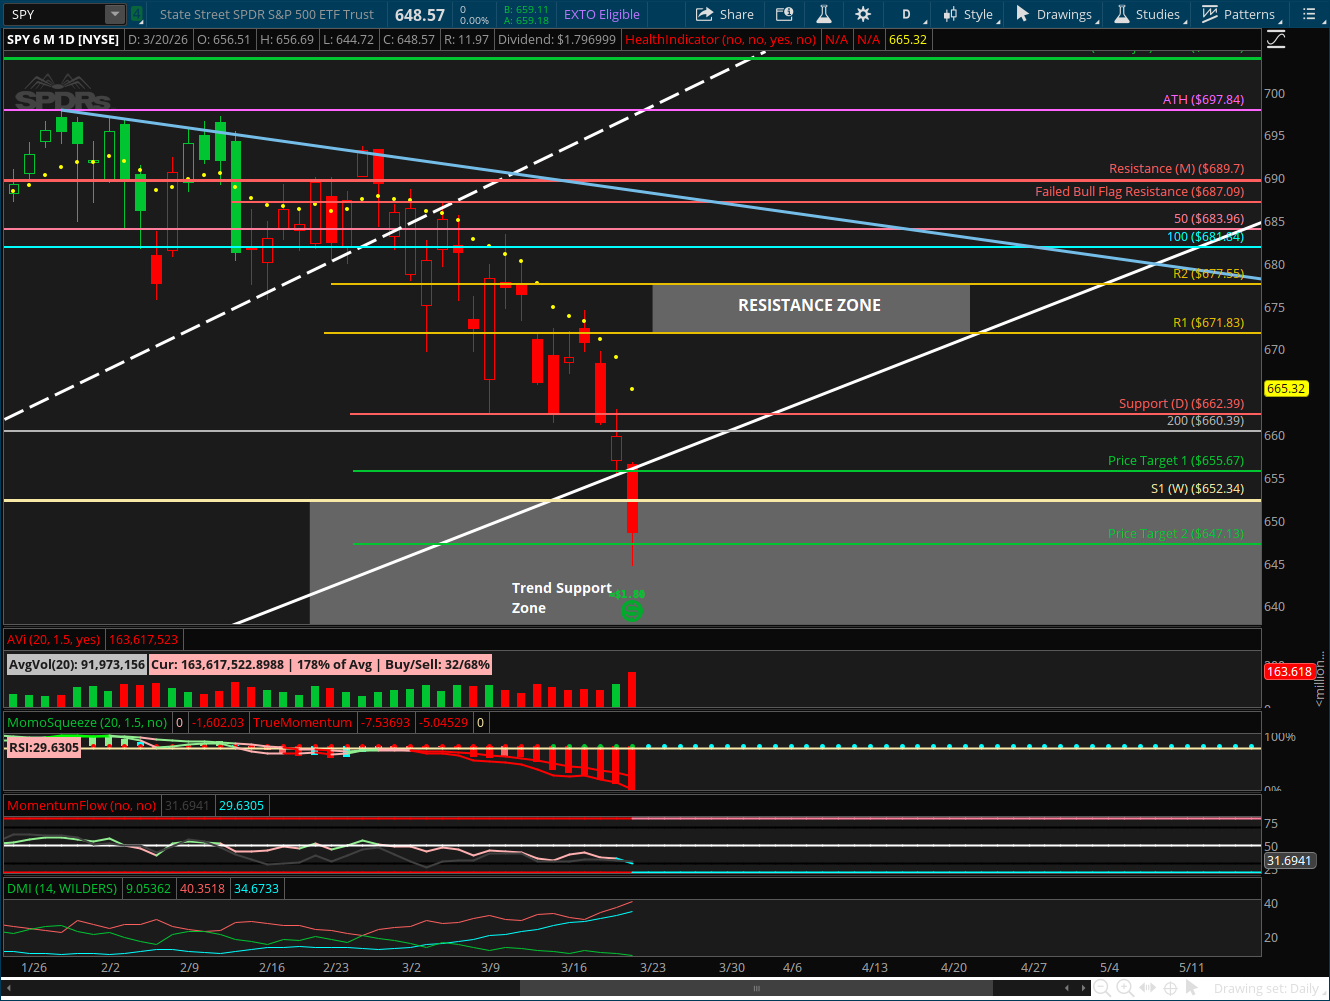Click the HealthIndicator study label
The width and height of the screenshot is (1330, 1001).
tap(720, 39)
